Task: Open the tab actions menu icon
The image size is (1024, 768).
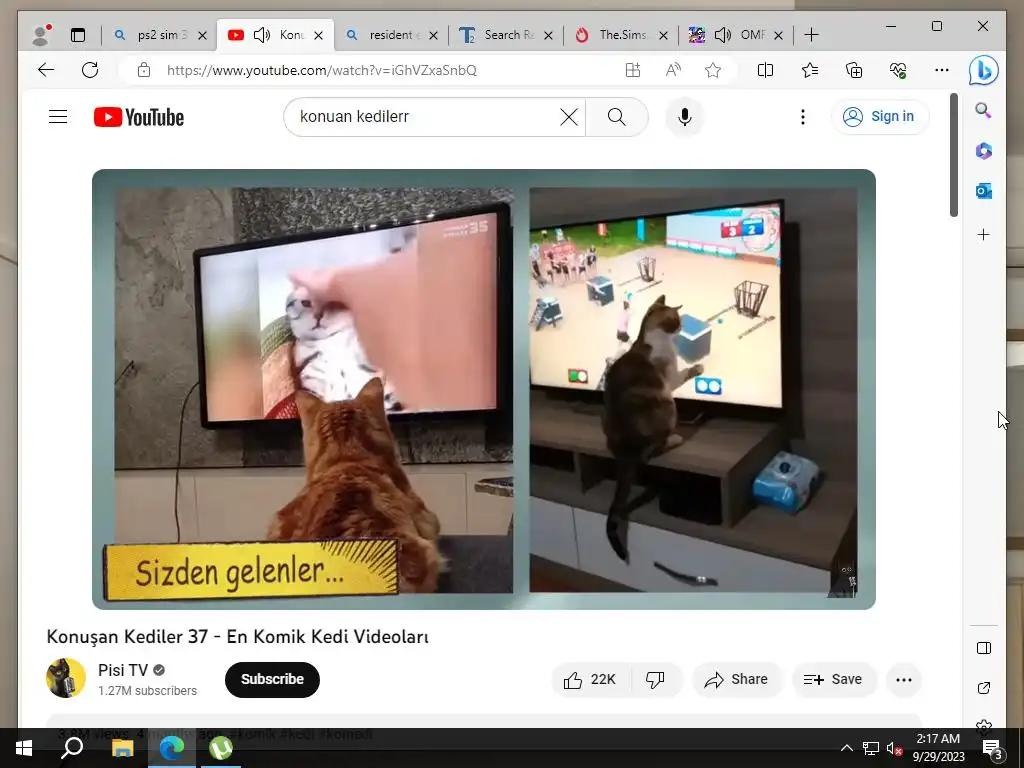Action: [x=78, y=35]
